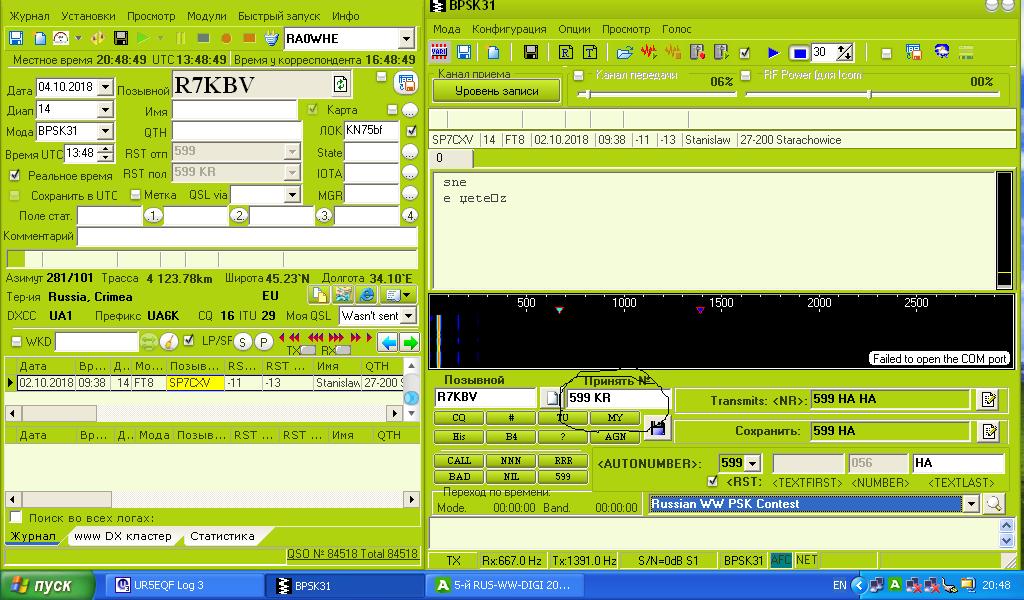This screenshot has width=1024, height=600.
Task: Toggle the WKD checkbox
Action: (16, 342)
